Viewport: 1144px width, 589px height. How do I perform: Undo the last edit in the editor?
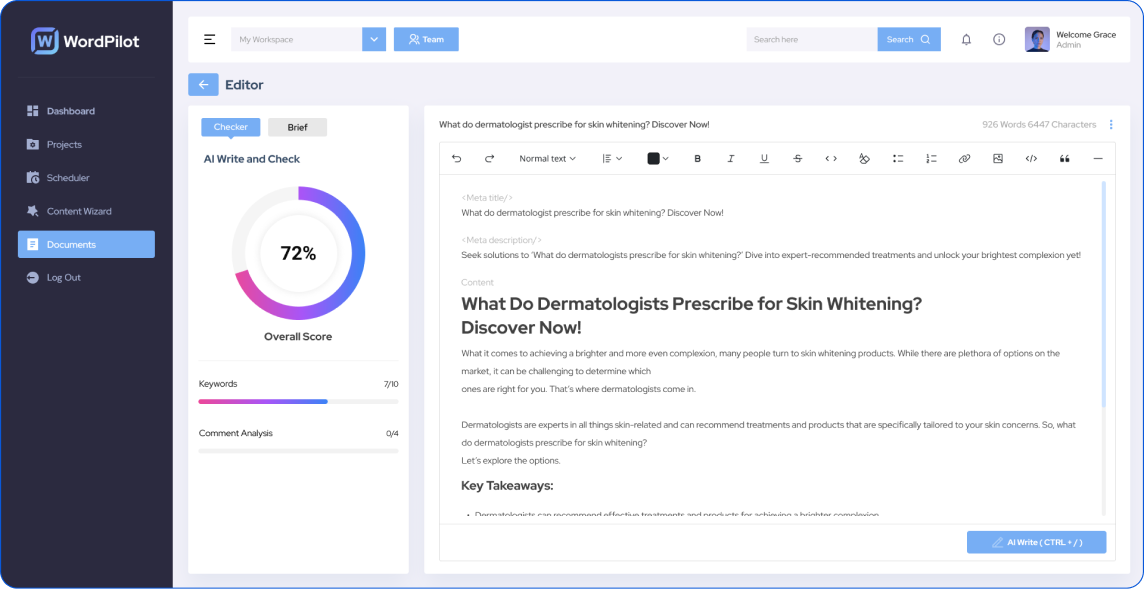[x=457, y=157]
